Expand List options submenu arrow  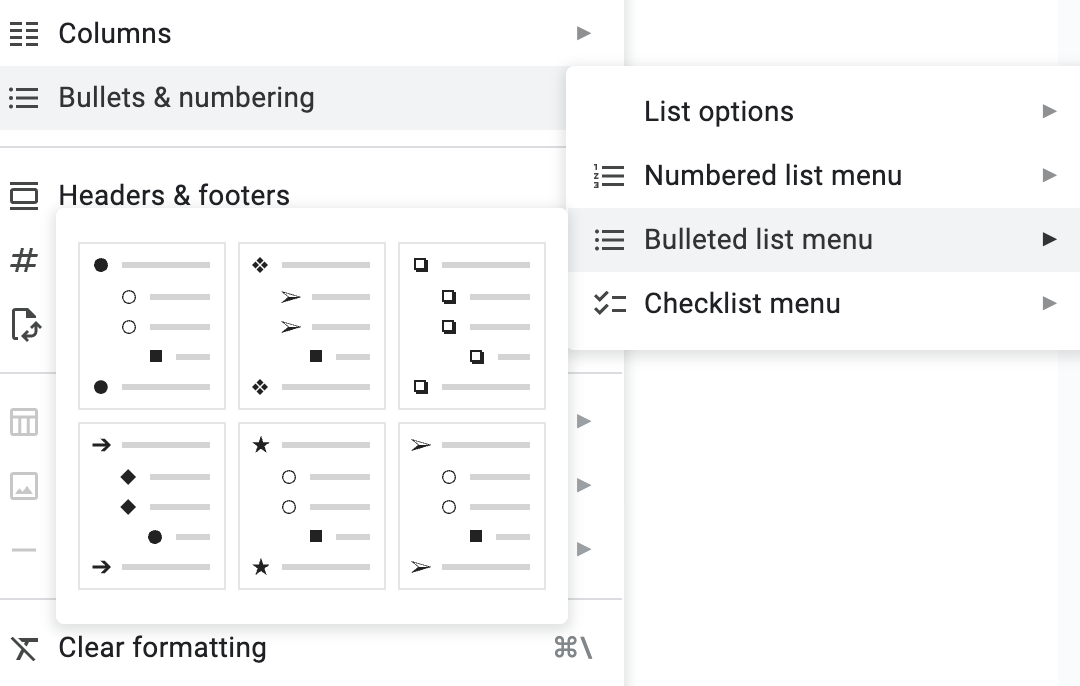point(1049,112)
